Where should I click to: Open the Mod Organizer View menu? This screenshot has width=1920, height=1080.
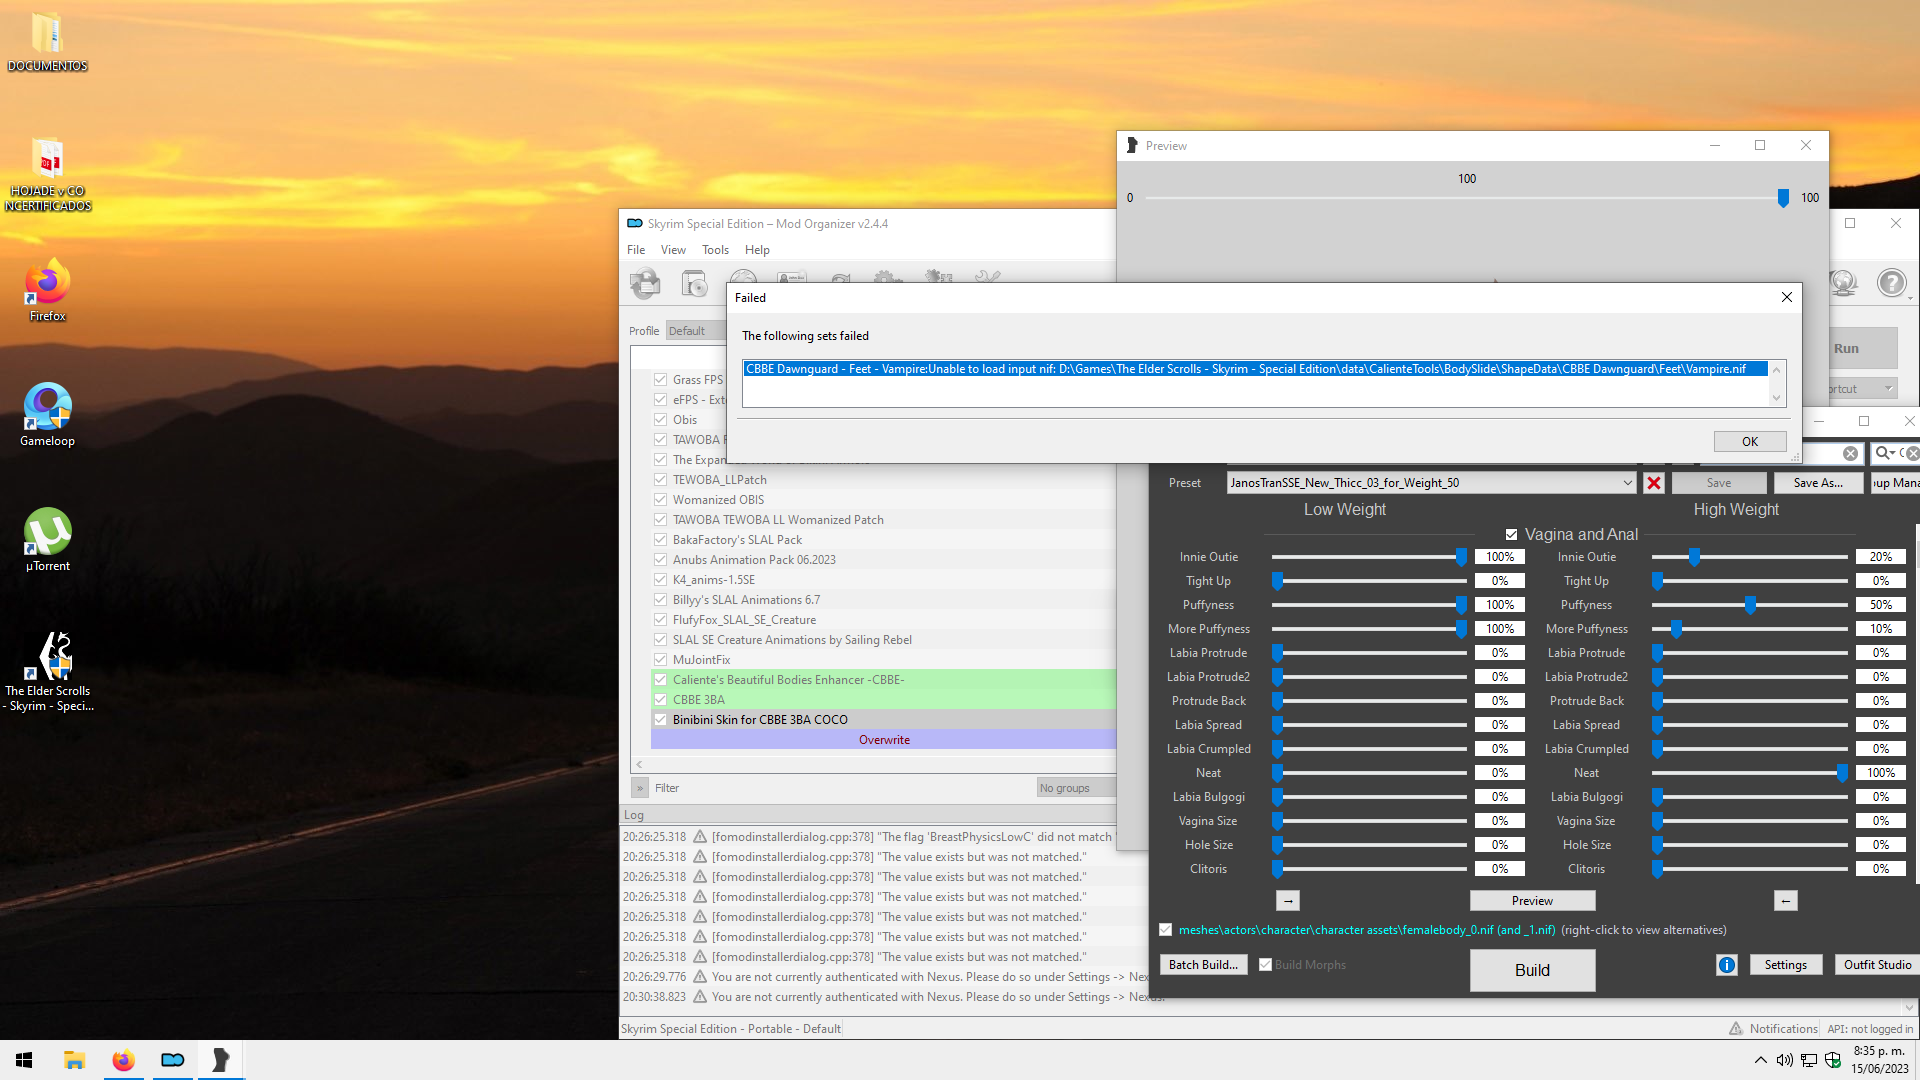(x=673, y=250)
